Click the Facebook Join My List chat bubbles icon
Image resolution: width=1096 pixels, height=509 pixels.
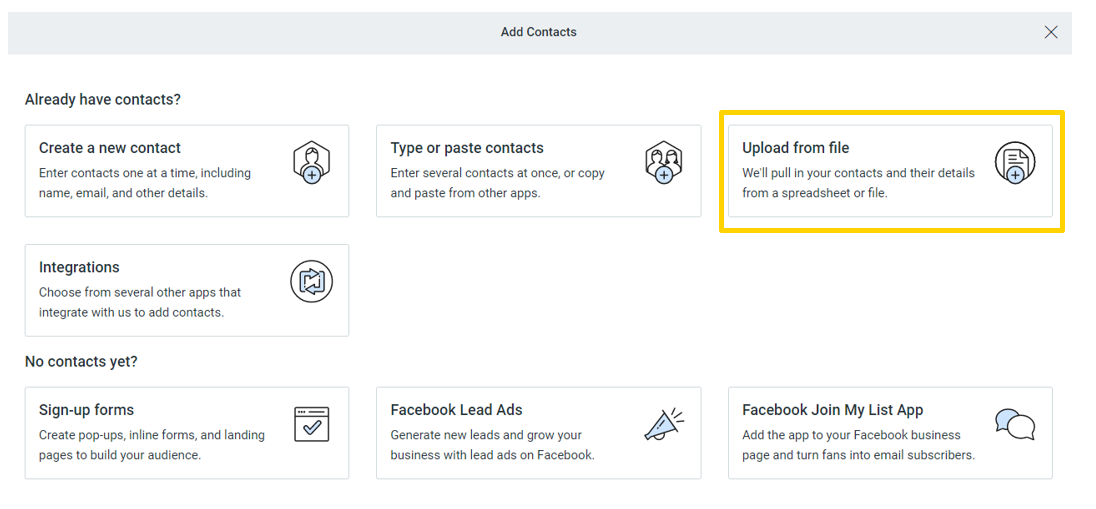pos(1014,424)
